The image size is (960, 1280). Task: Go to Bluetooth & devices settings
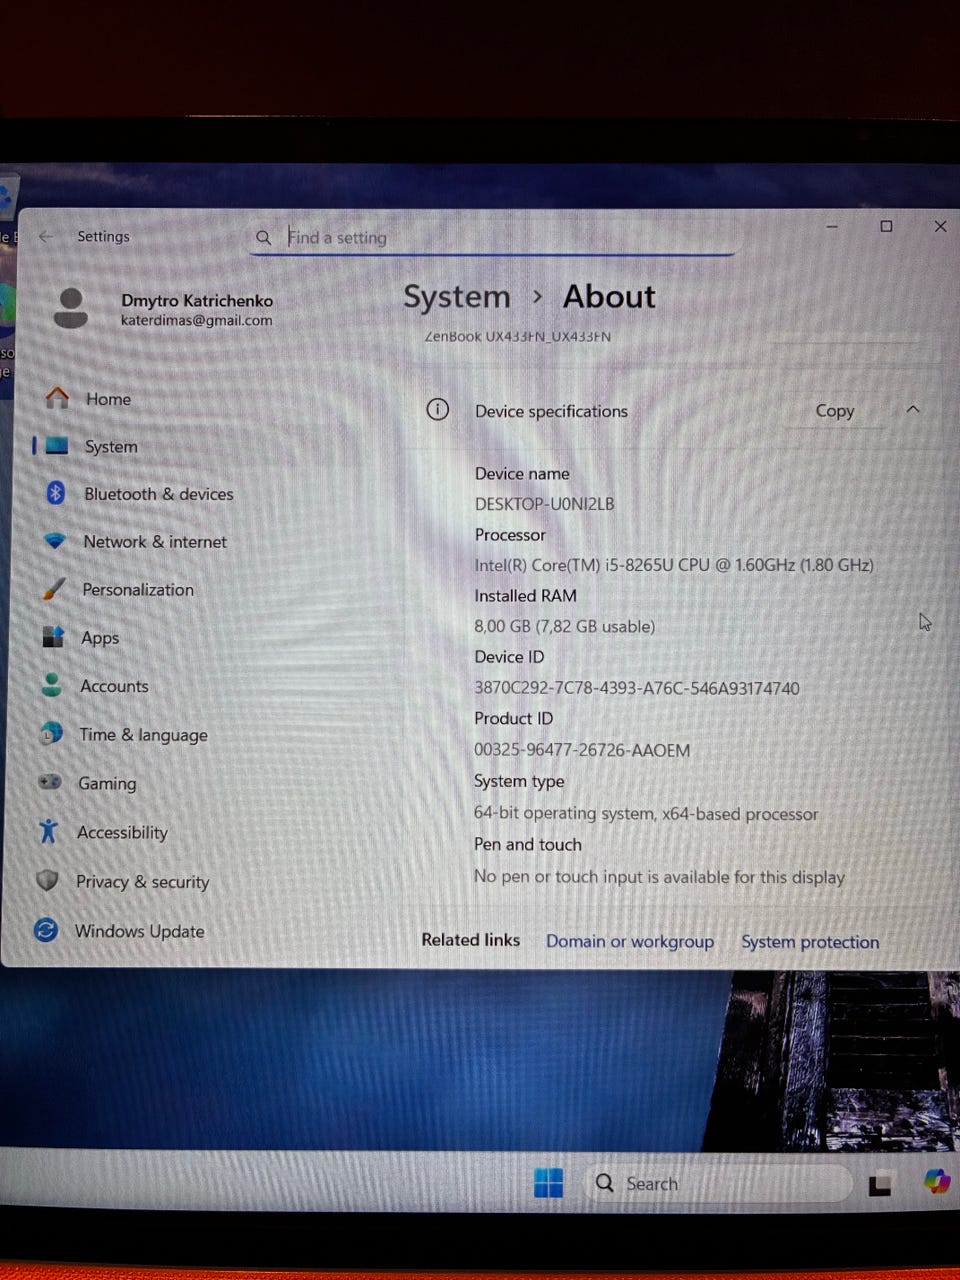pos(158,494)
